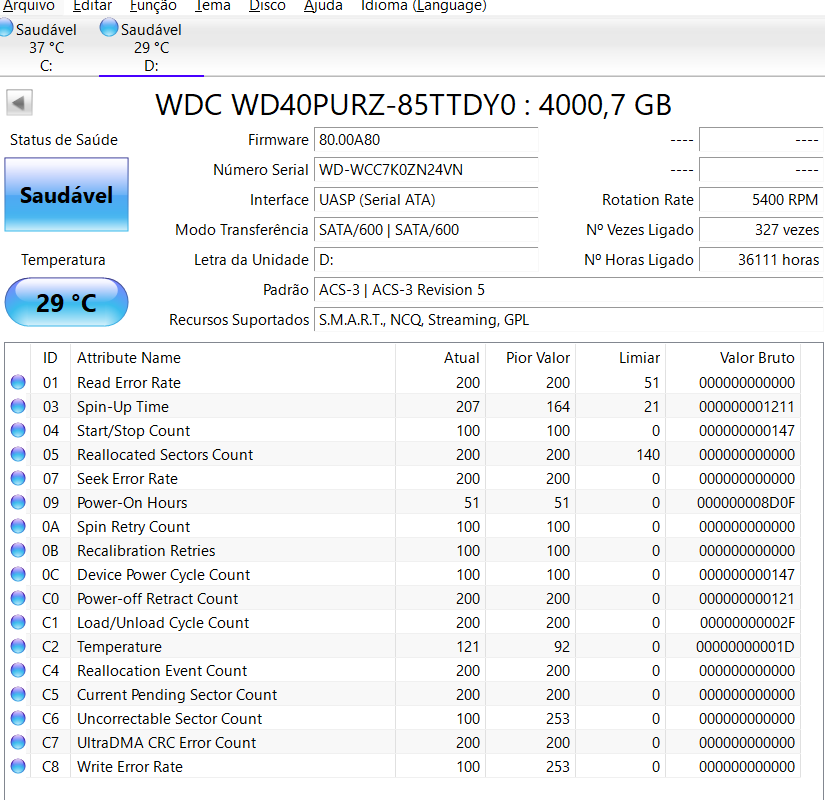Viewport: 825px width, 800px height.
Task: Click the Valor Bruto column header
Action: coord(757,358)
